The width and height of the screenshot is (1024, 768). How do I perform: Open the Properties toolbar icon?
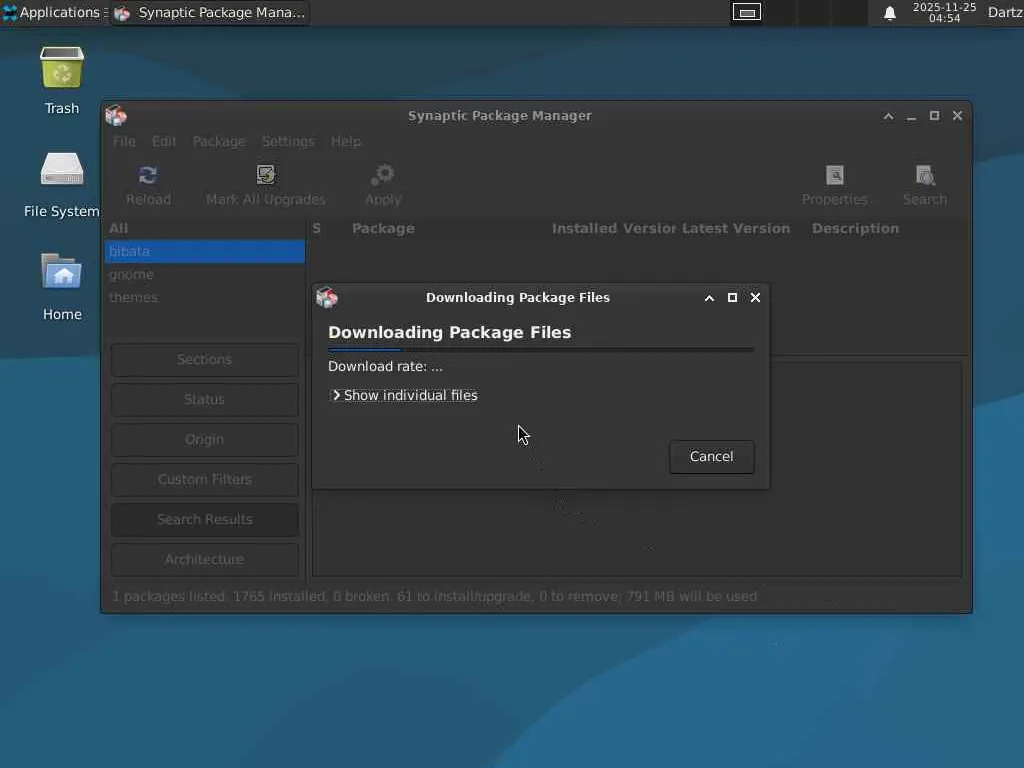tap(835, 175)
